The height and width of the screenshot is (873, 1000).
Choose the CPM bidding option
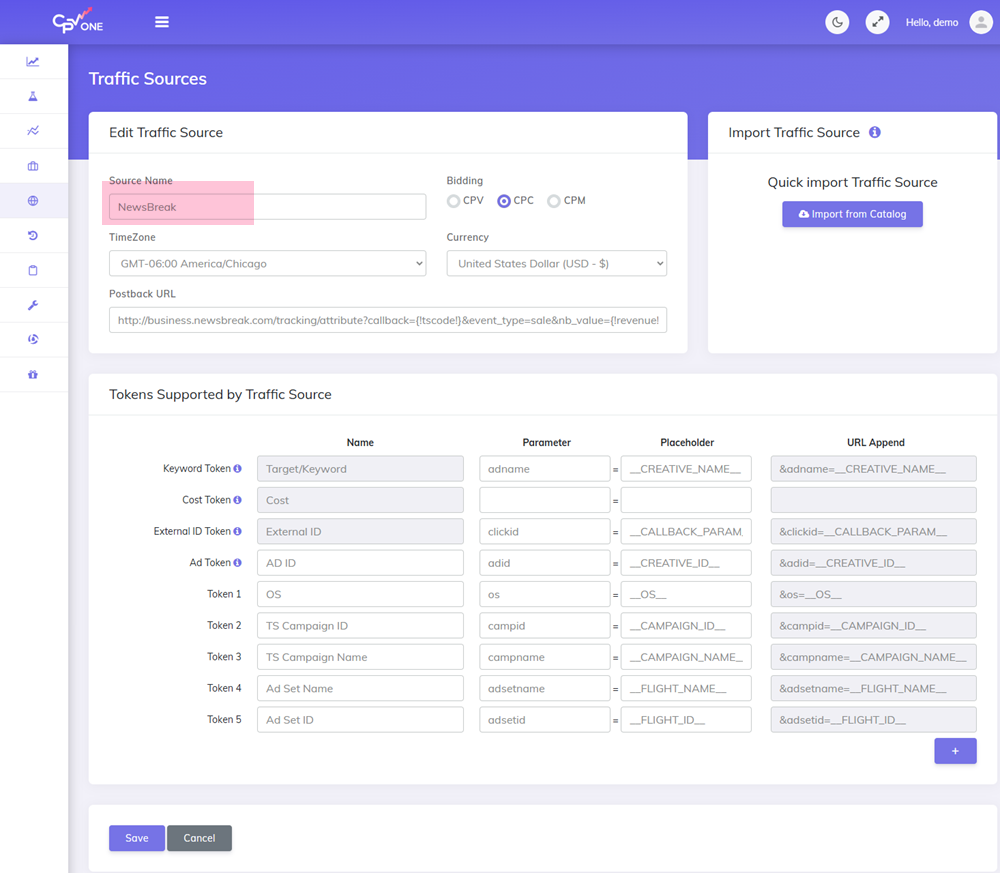[x=554, y=201]
